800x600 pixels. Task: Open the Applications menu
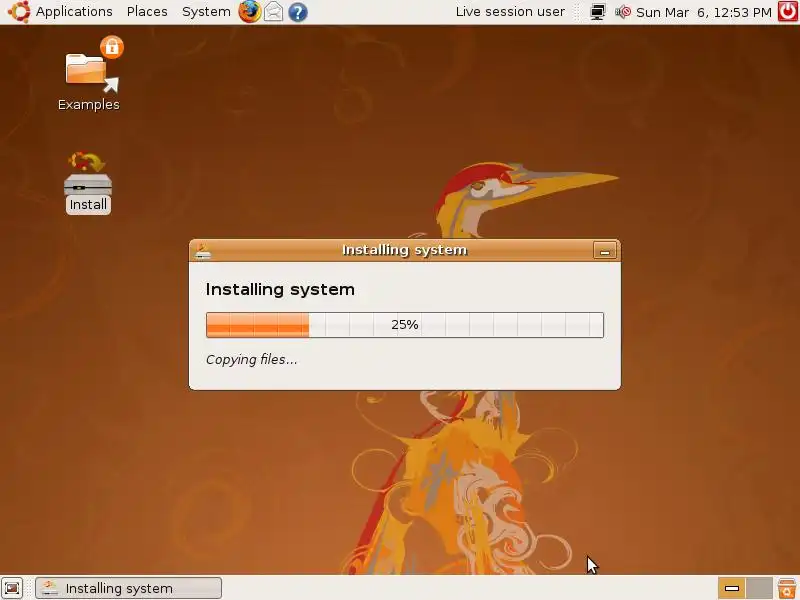coord(74,12)
